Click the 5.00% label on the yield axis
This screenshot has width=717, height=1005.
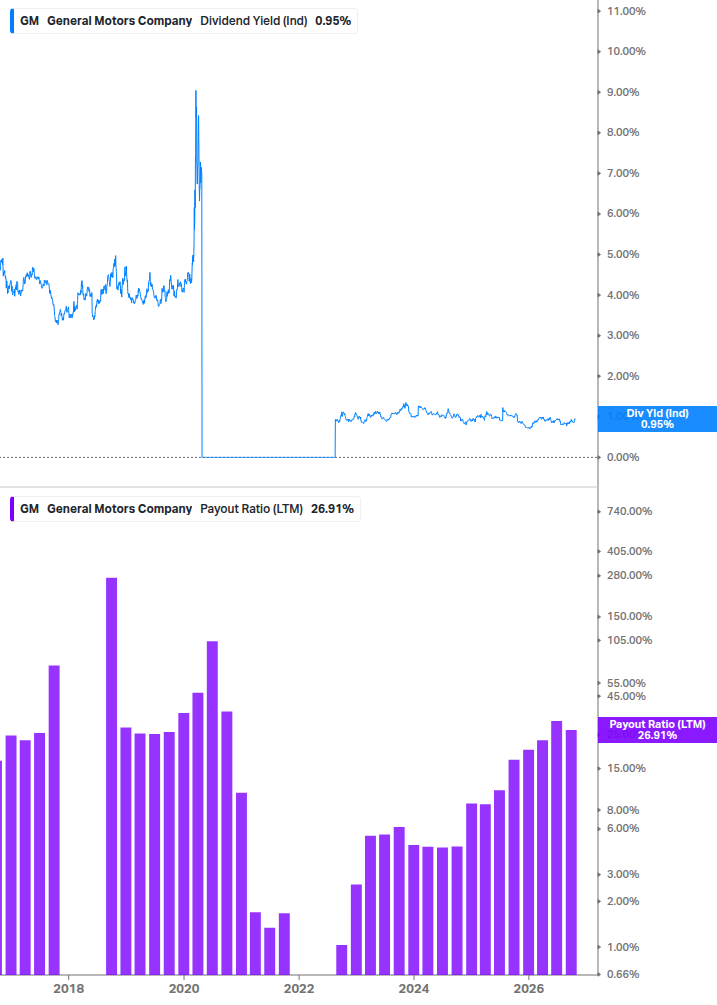coord(623,254)
